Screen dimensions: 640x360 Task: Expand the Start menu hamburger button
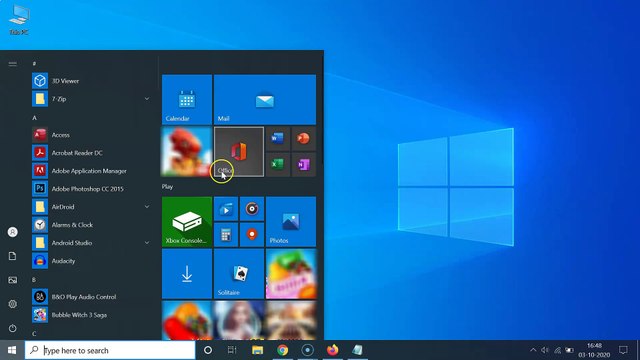click(13, 64)
